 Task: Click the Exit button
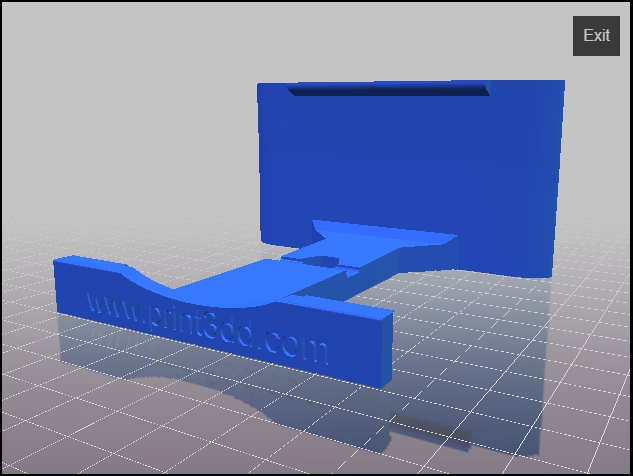click(596, 36)
